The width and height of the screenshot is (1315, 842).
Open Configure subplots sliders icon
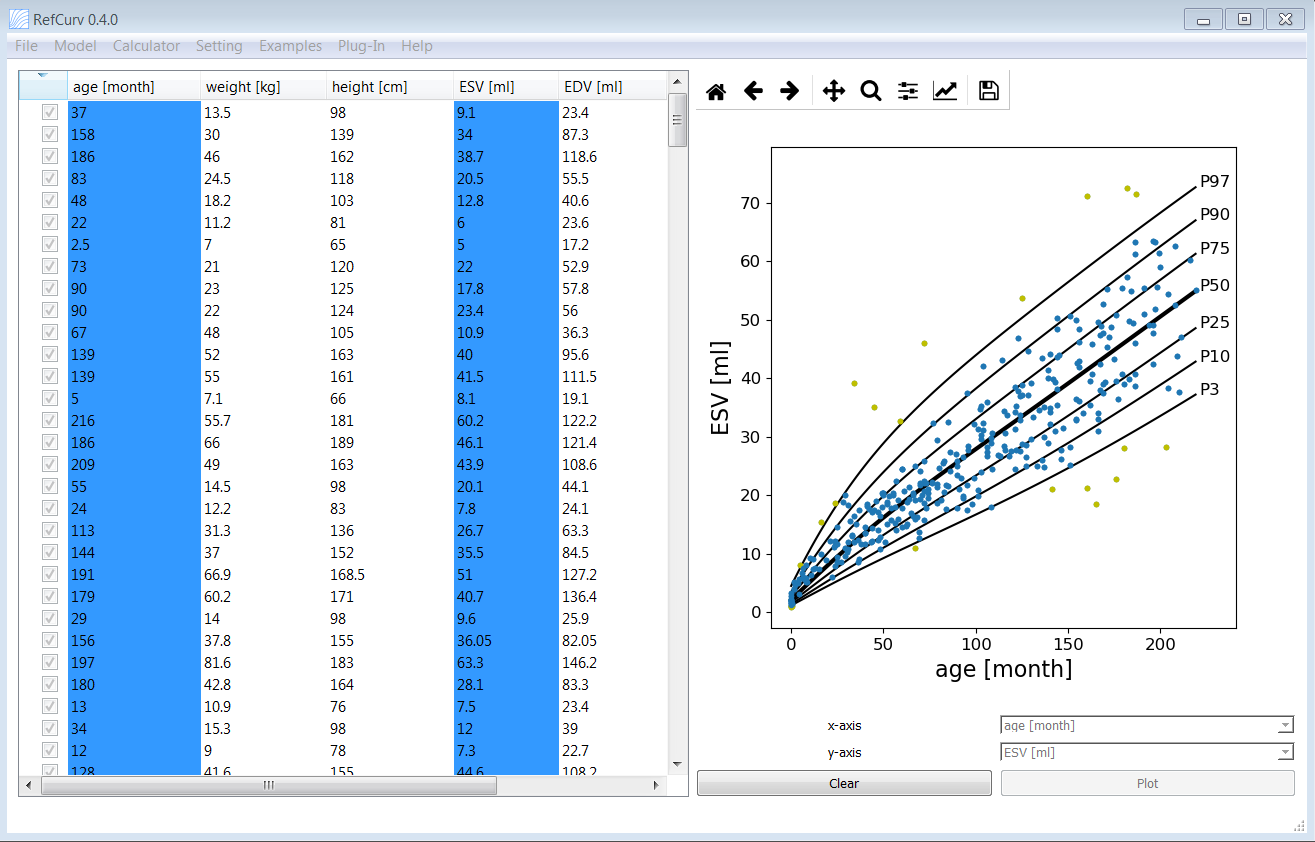(908, 91)
